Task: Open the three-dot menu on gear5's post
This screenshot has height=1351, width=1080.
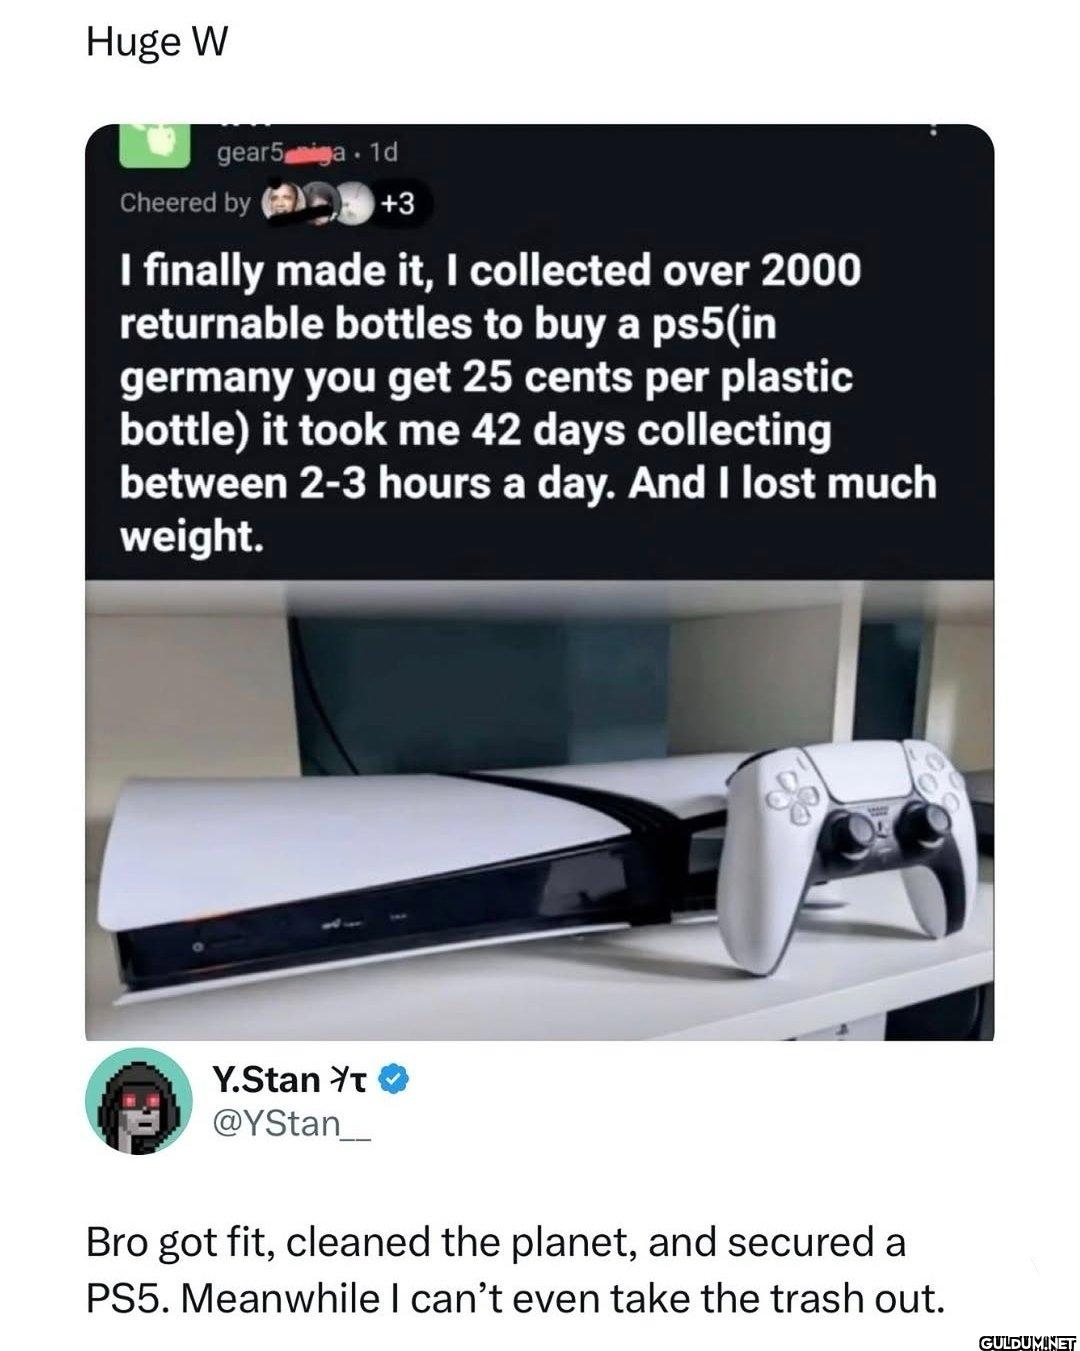Action: (934, 131)
